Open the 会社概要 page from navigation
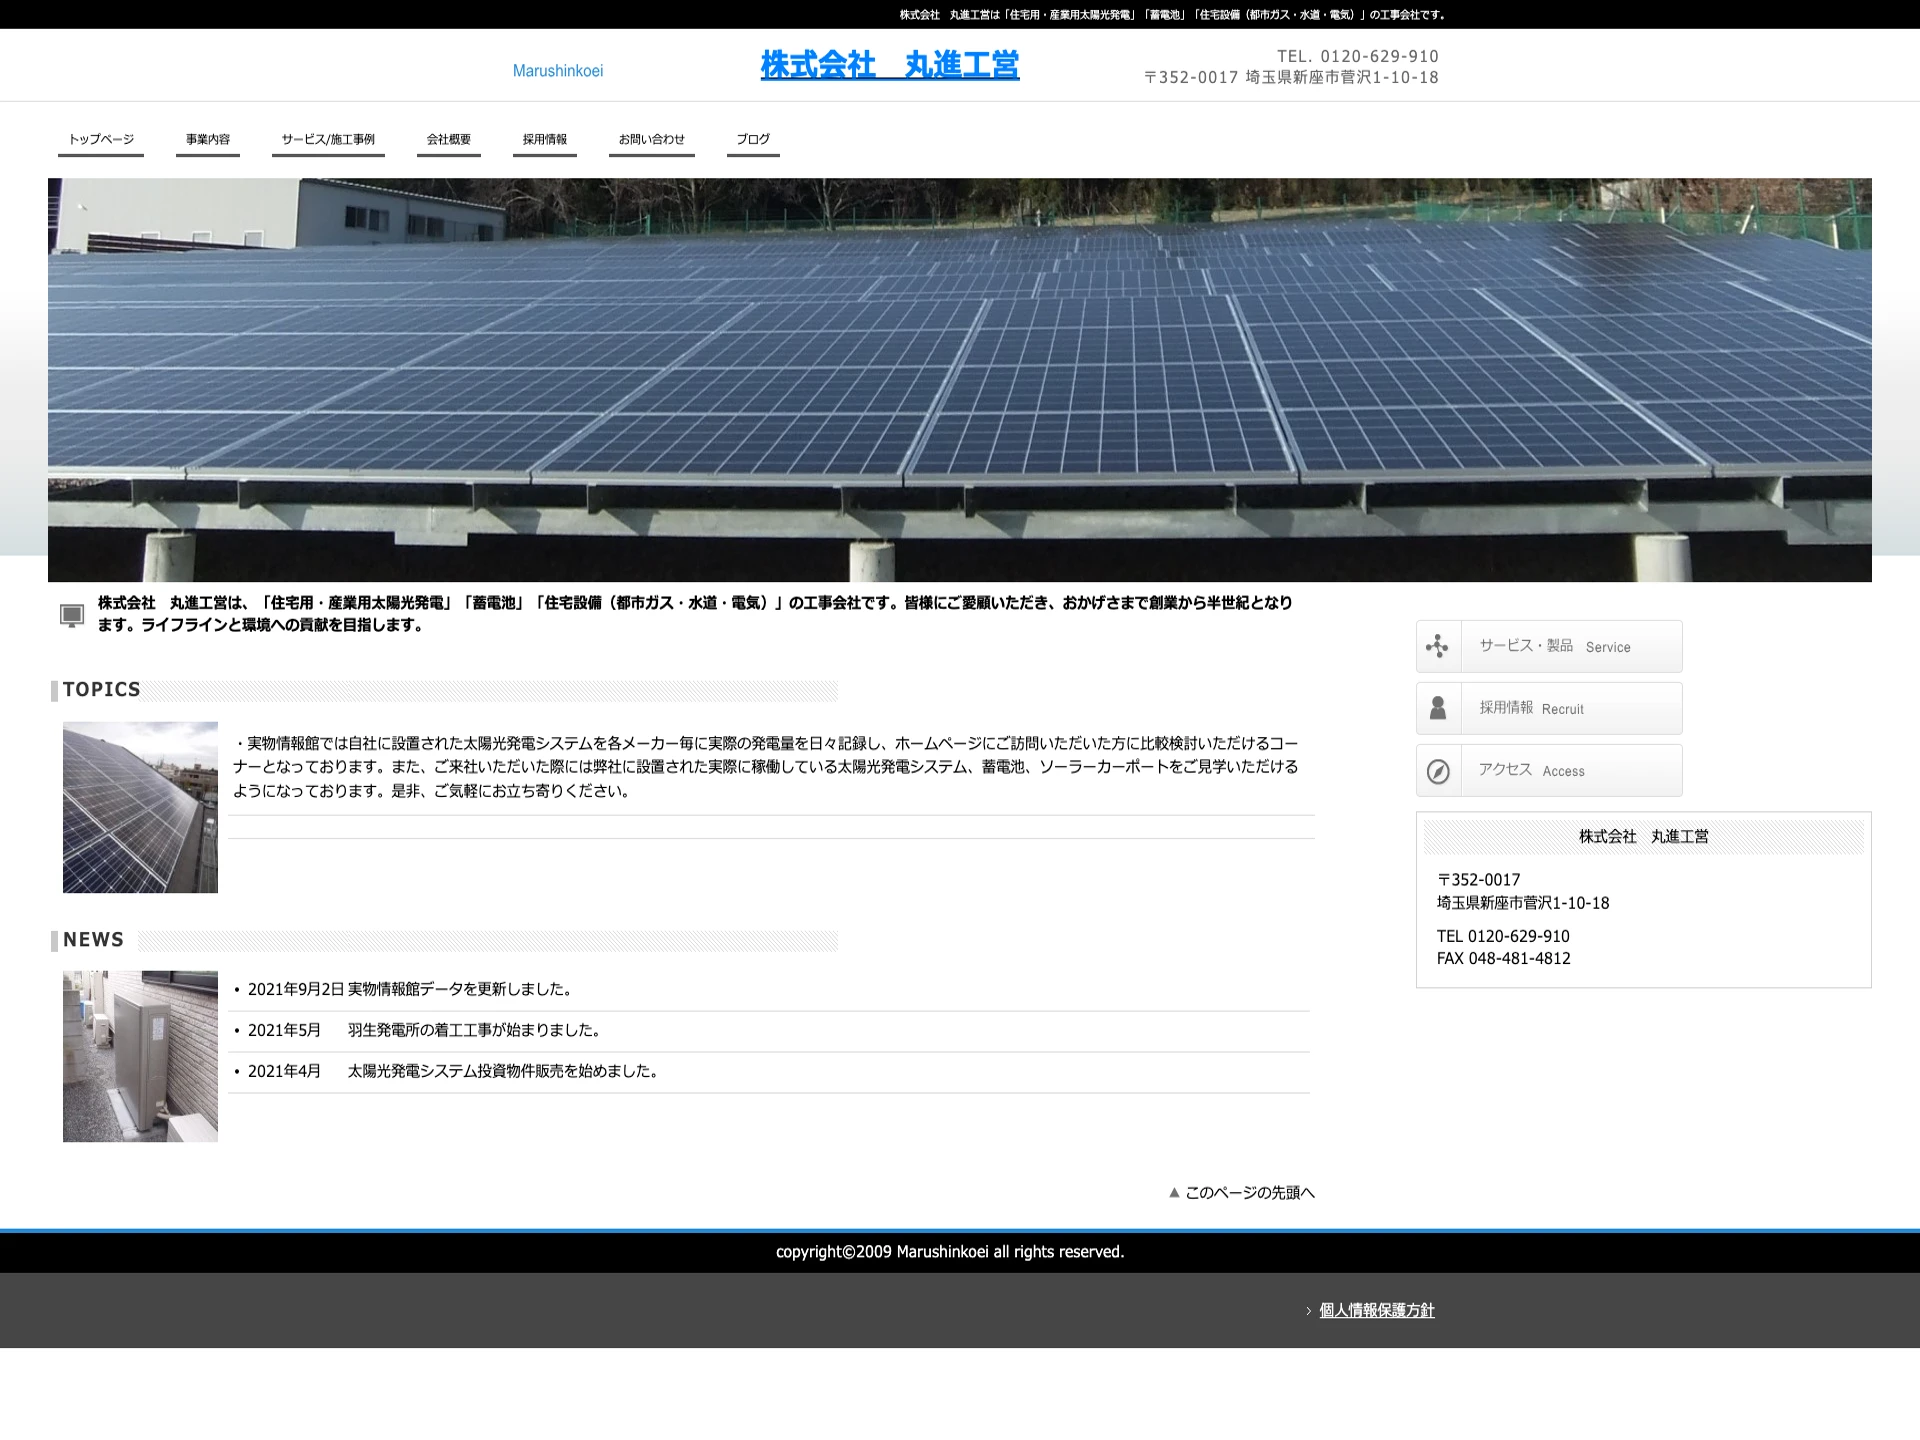Viewport: 1920px width, 1440px height. [448, 140]
